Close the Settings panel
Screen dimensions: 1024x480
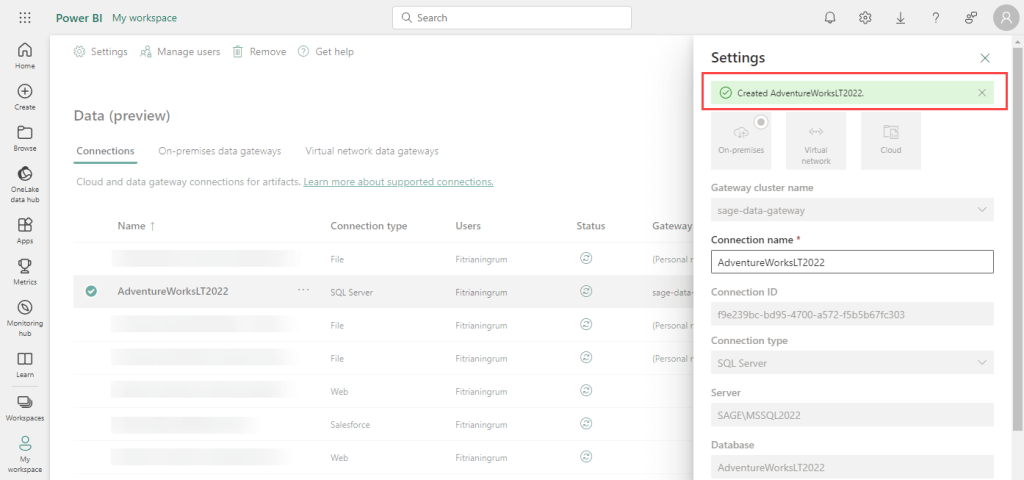[x=985, y=58]
